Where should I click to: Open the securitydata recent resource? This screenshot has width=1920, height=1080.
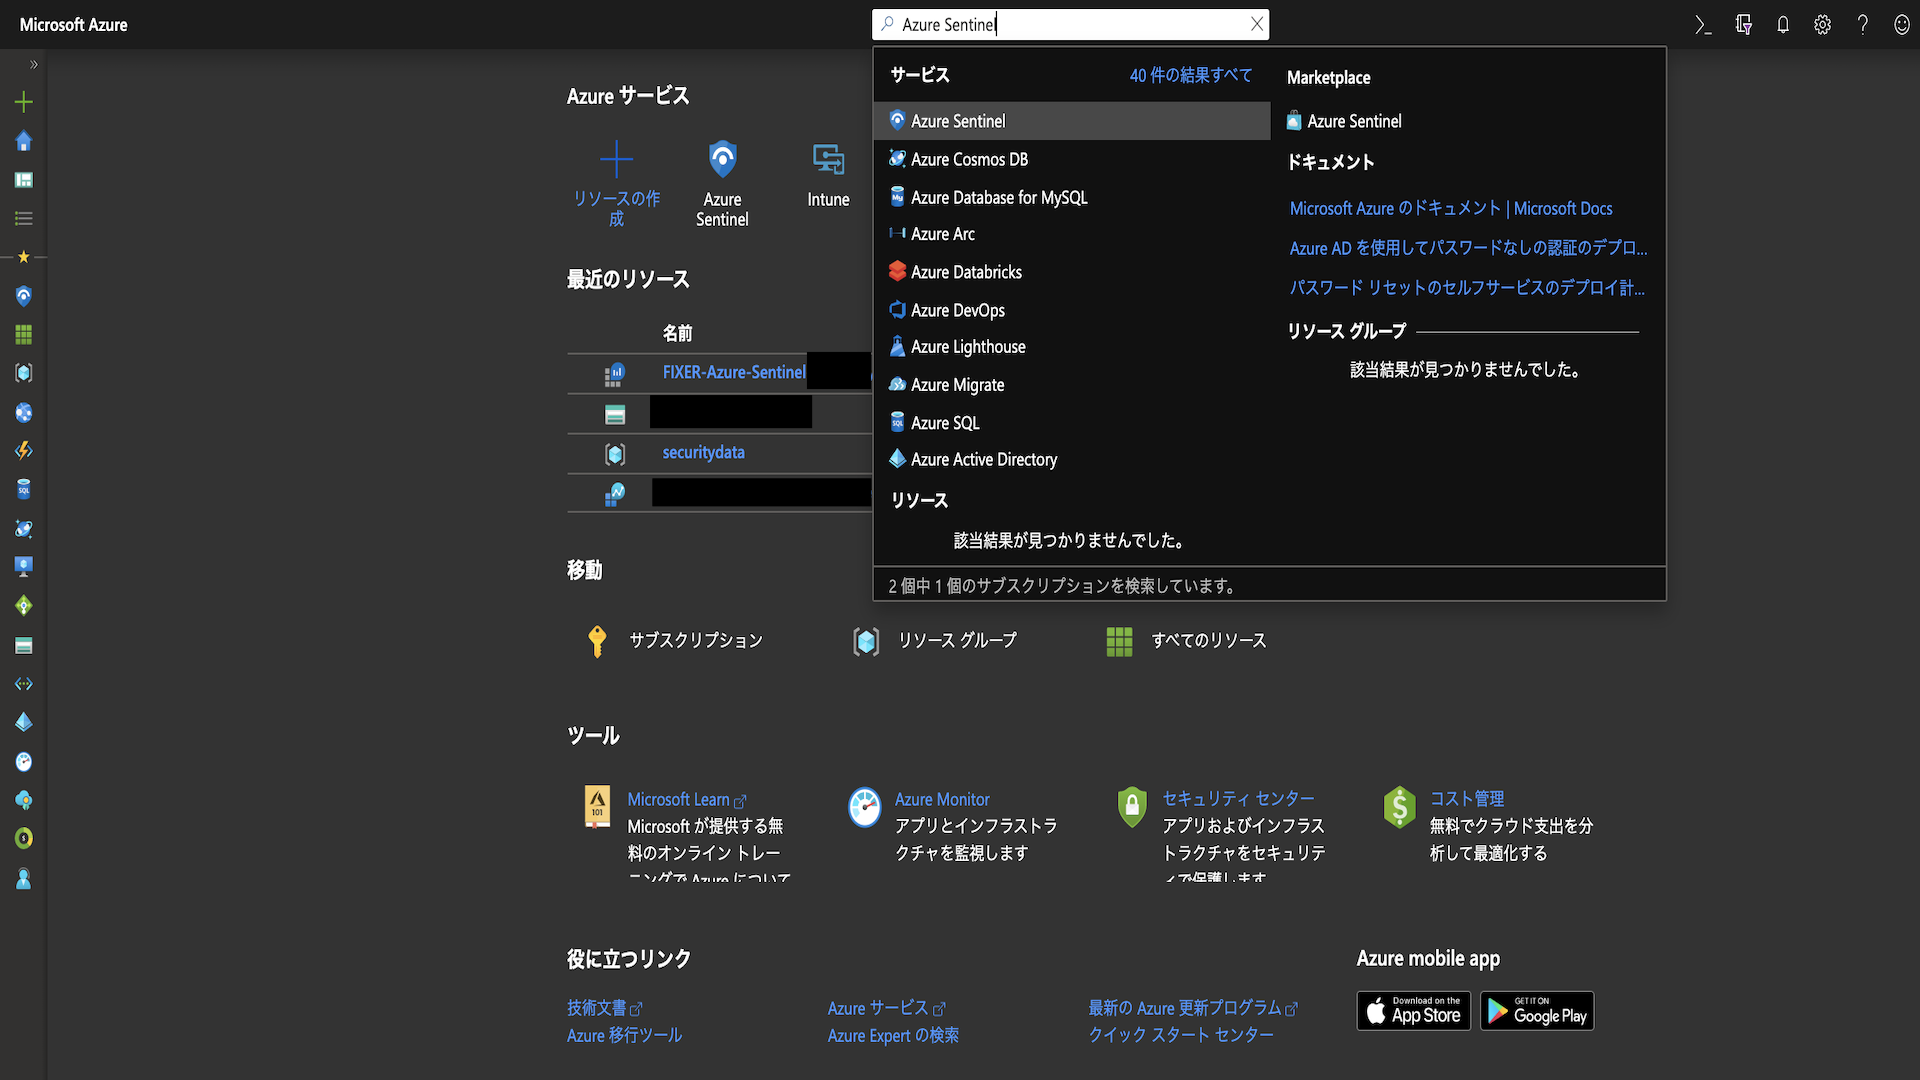pos(703,452)
